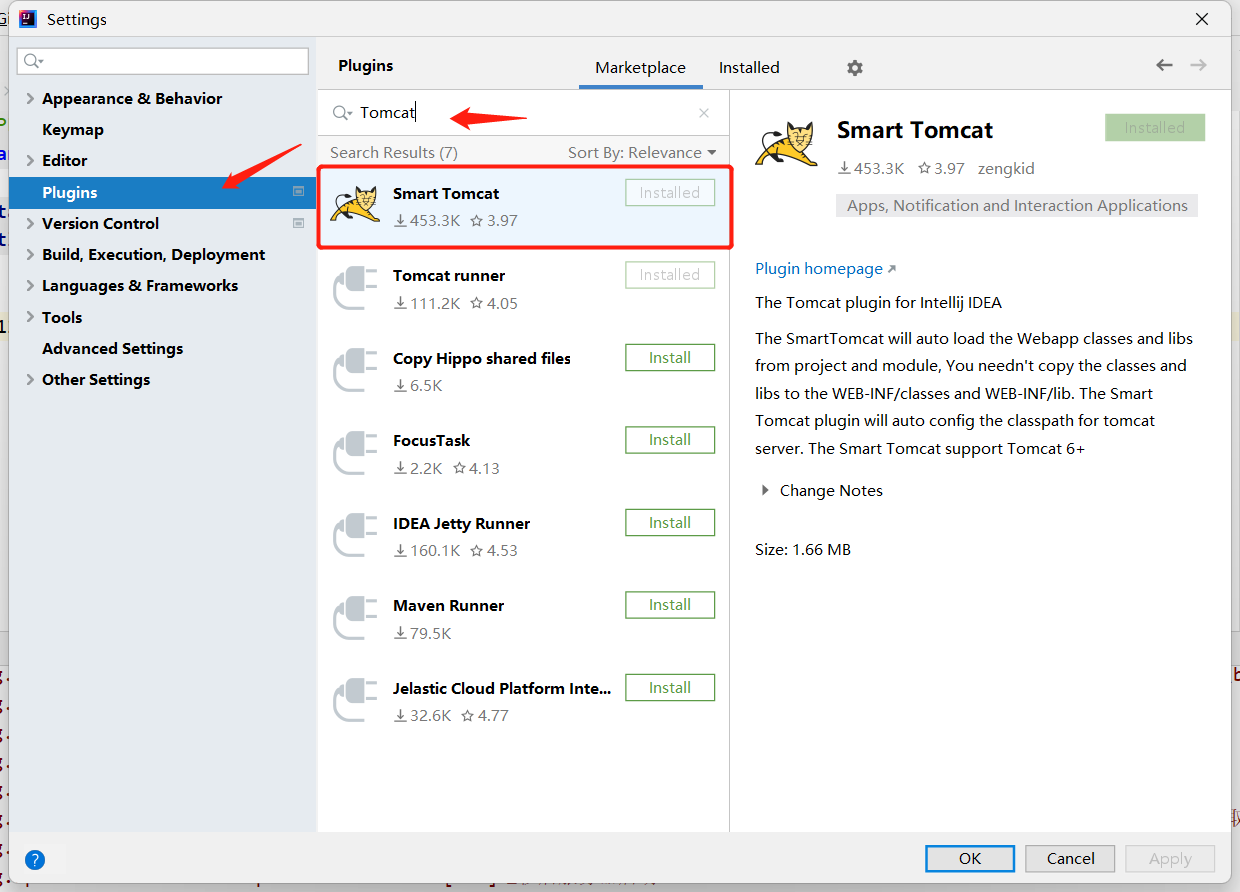Click the back arrow in the Plugins toolbar
This screenshot has width=1240, height=892.
[x=1164, y=64]
